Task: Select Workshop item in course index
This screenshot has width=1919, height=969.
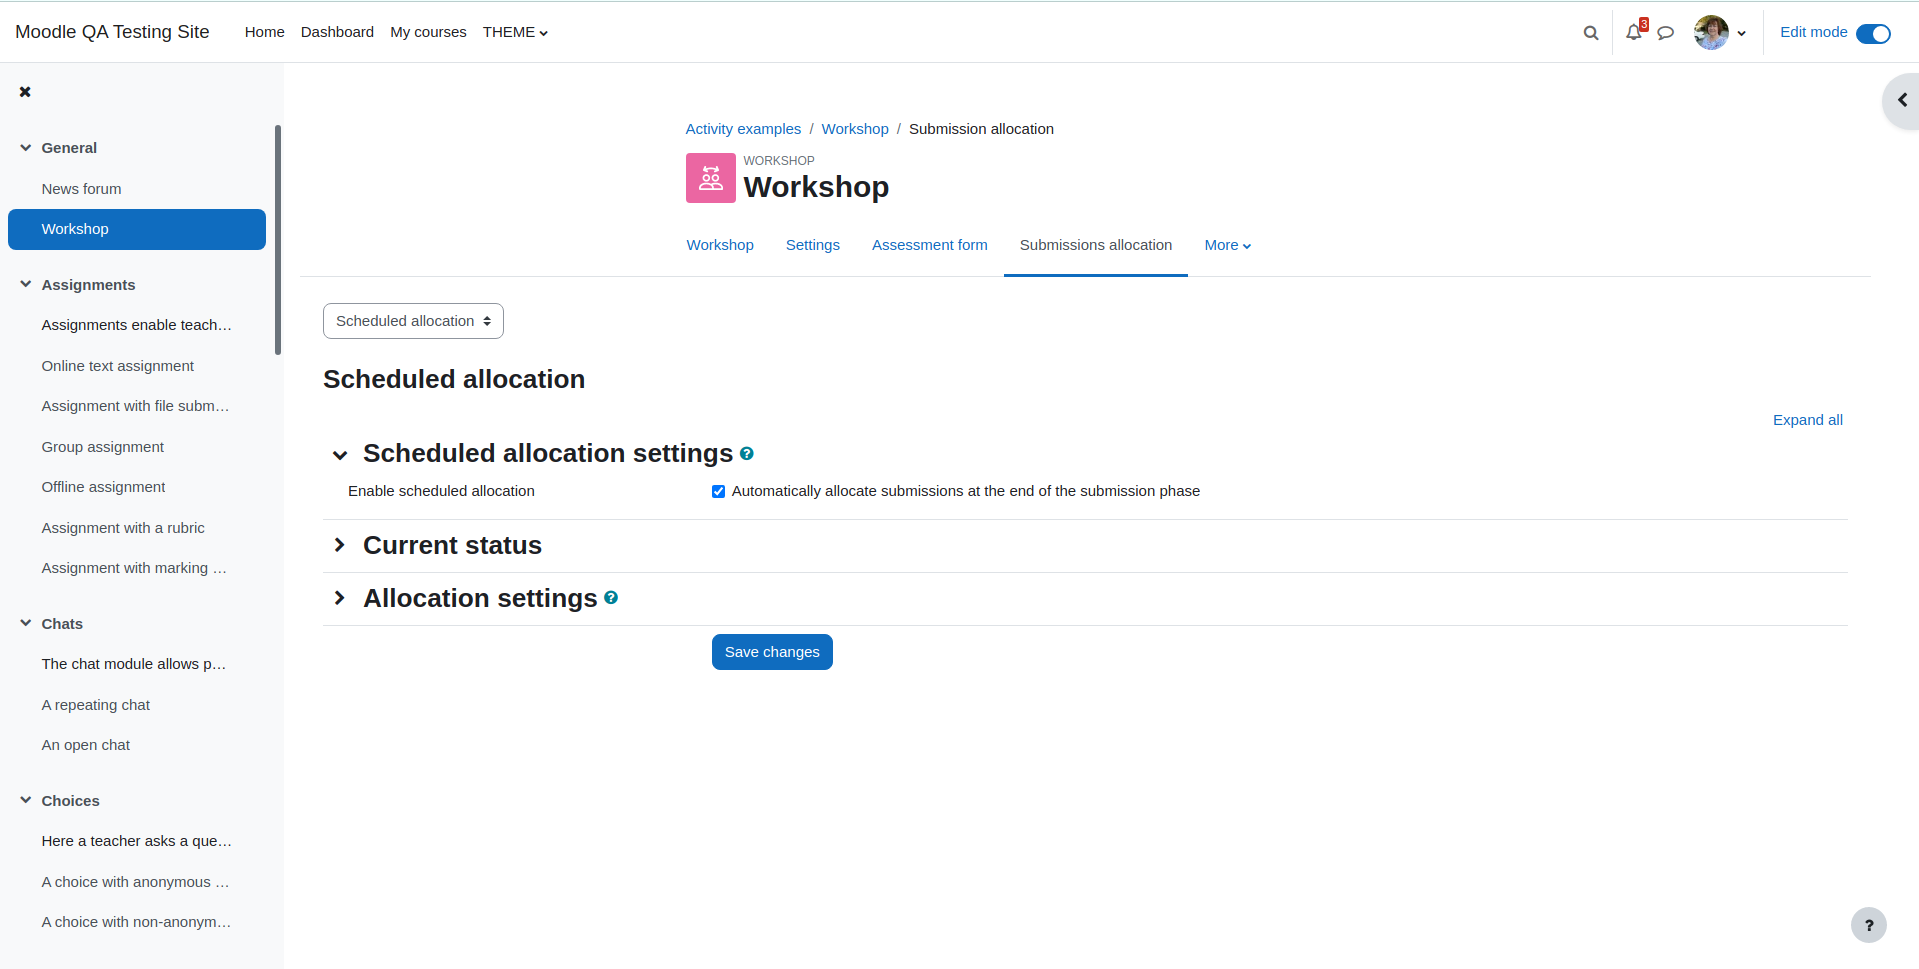Action: click(137, 229)
